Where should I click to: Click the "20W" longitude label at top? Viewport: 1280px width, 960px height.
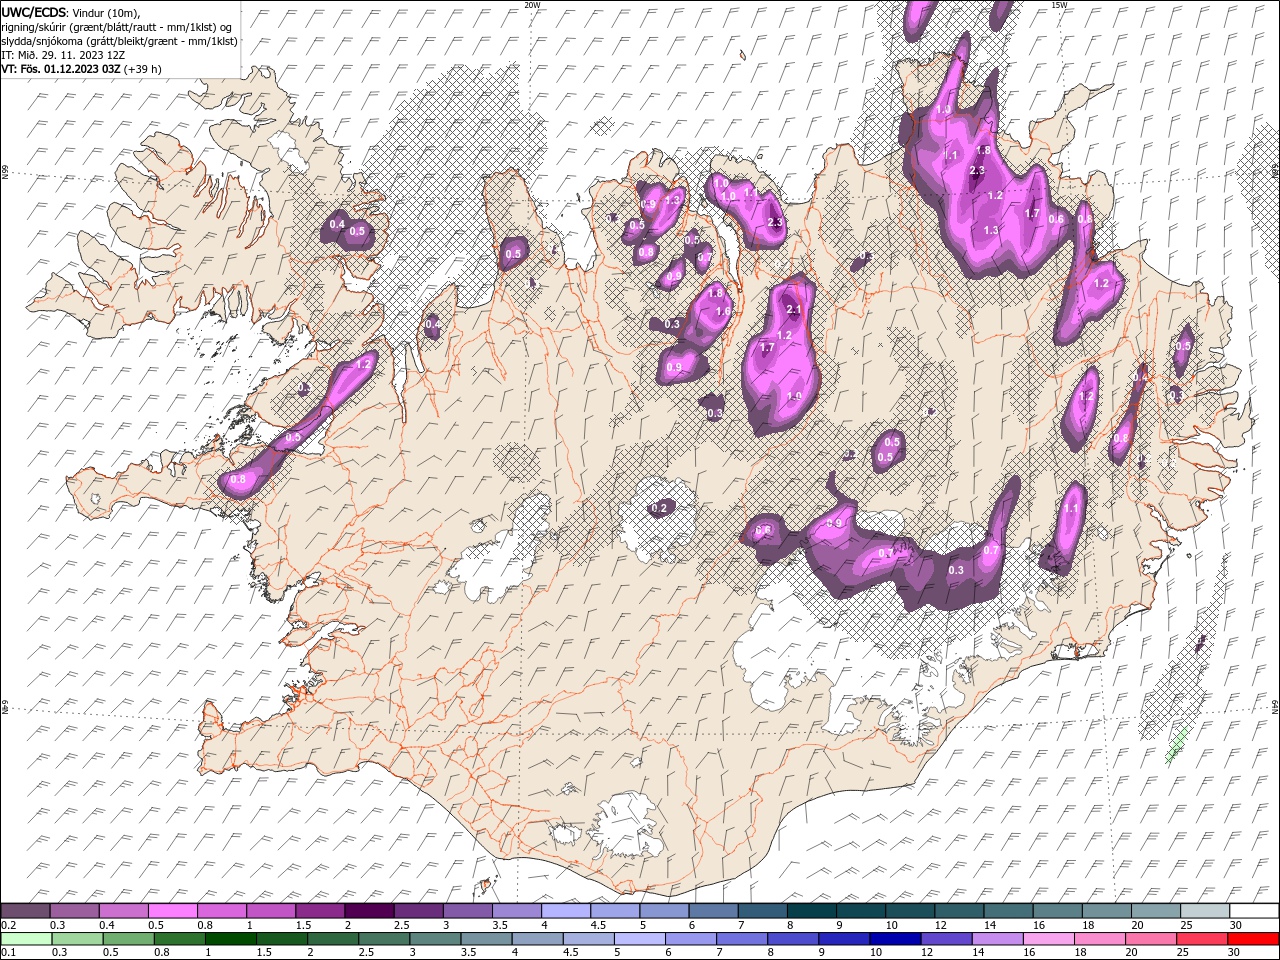(x=532, y=5)
